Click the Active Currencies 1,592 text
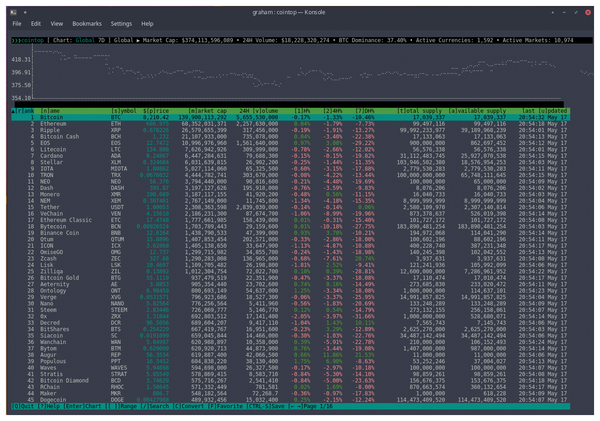The width and height of the screenshot is (600, 421). [x=454, y=40]
